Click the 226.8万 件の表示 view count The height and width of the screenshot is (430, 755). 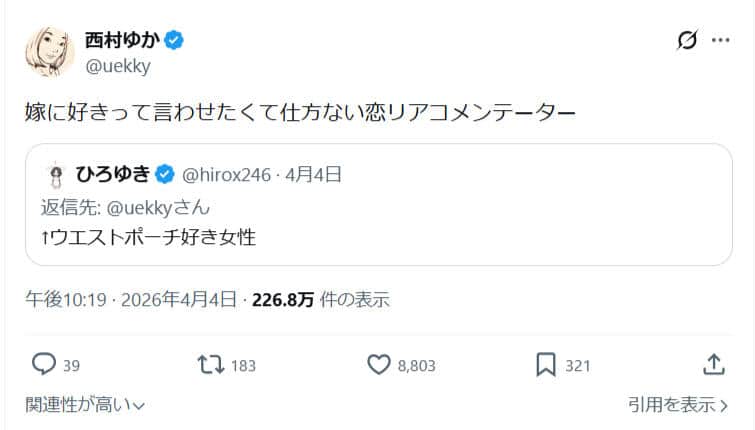pos(319,299)
